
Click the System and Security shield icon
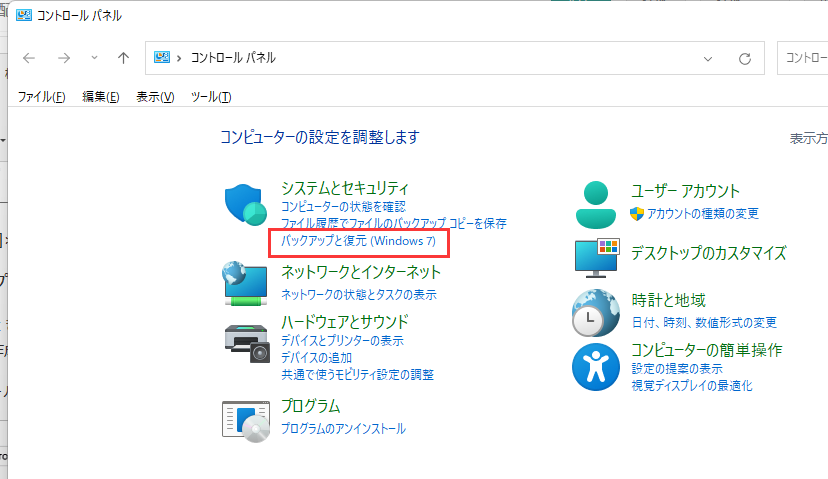(246, 204)
